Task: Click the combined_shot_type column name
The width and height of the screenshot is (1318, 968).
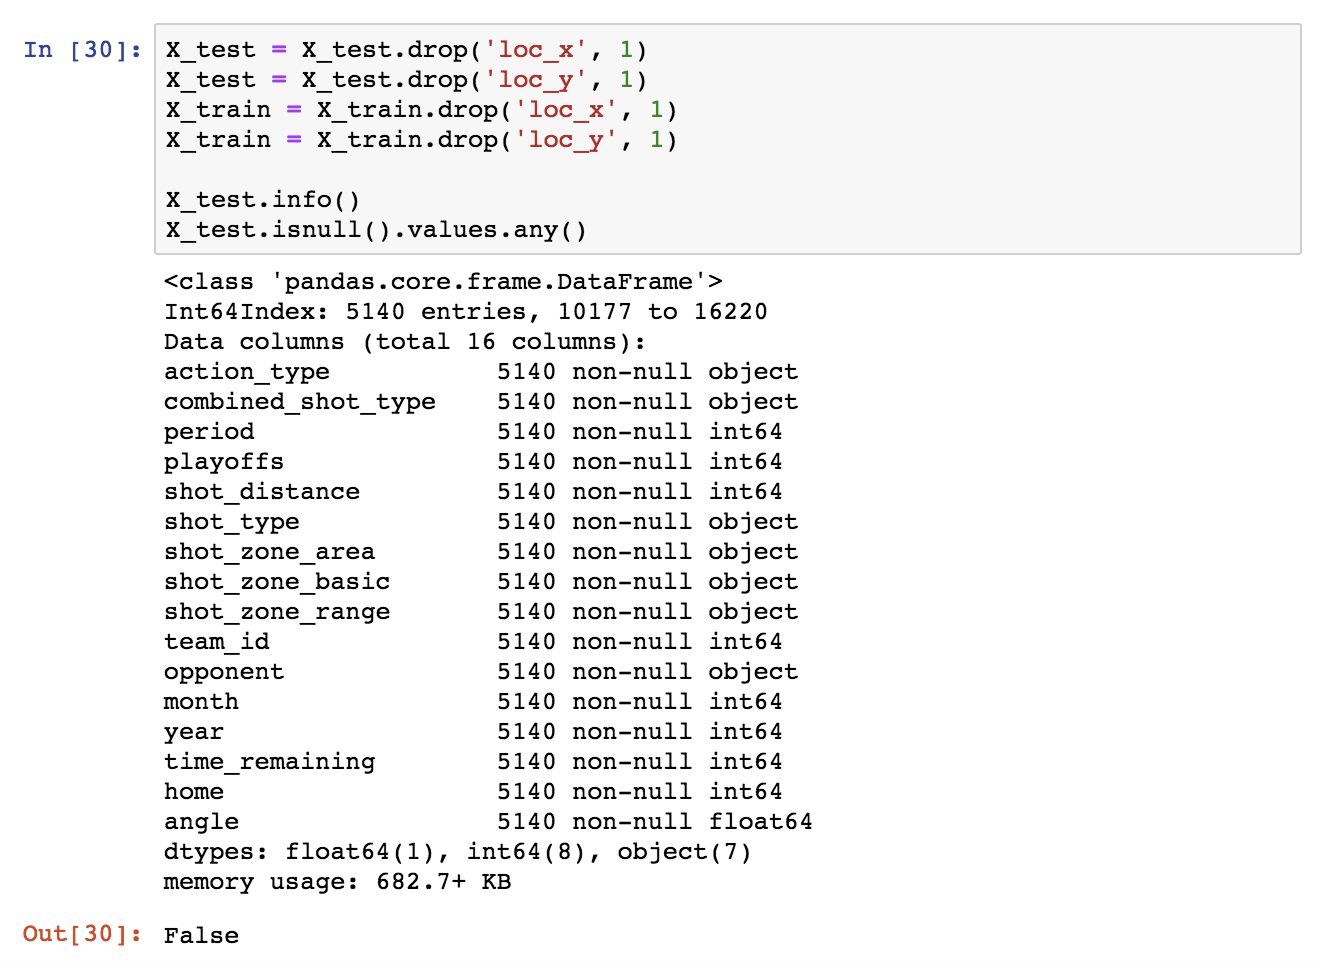Action: click(300, 402)
